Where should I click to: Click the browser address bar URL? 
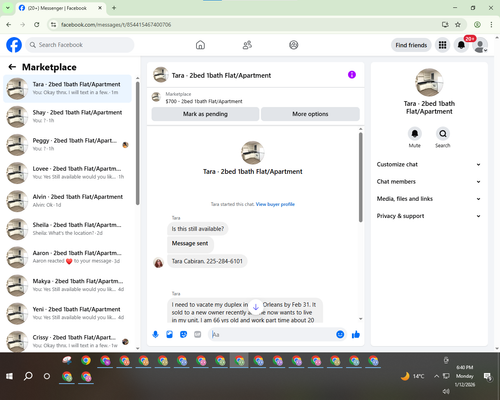(x=116, y=24)
